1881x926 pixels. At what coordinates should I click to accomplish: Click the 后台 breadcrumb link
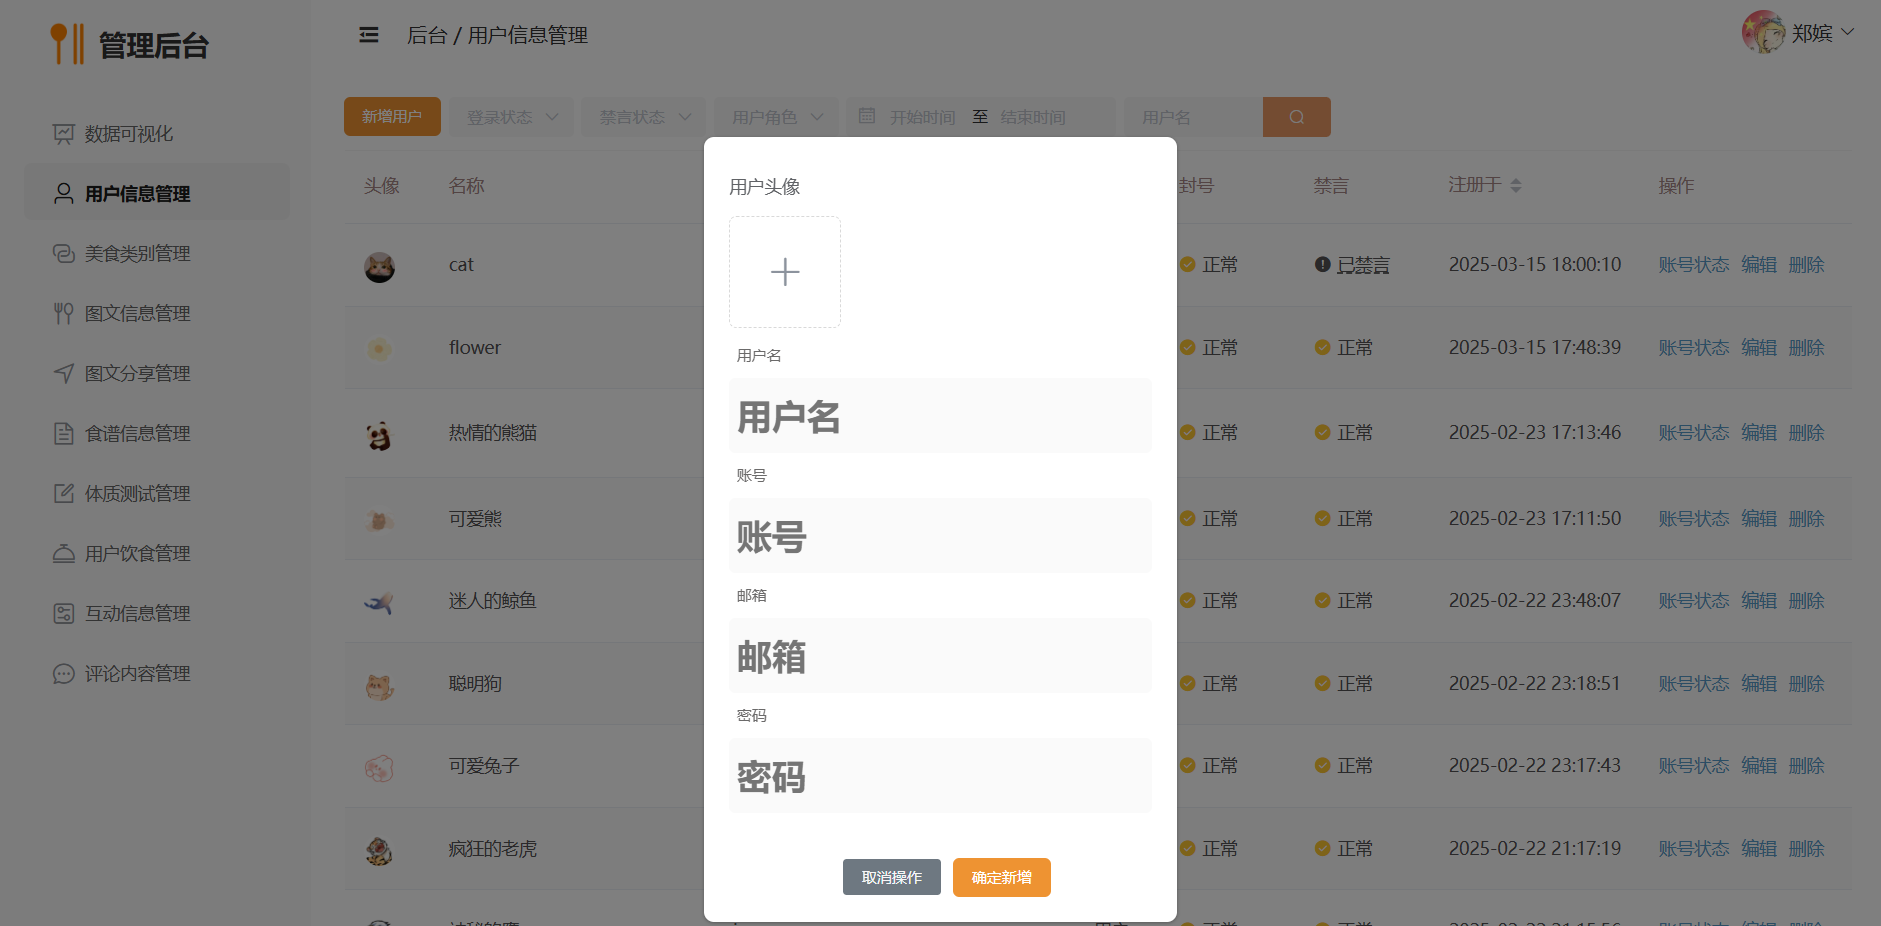pyautogui.click(x=427, y=35)
